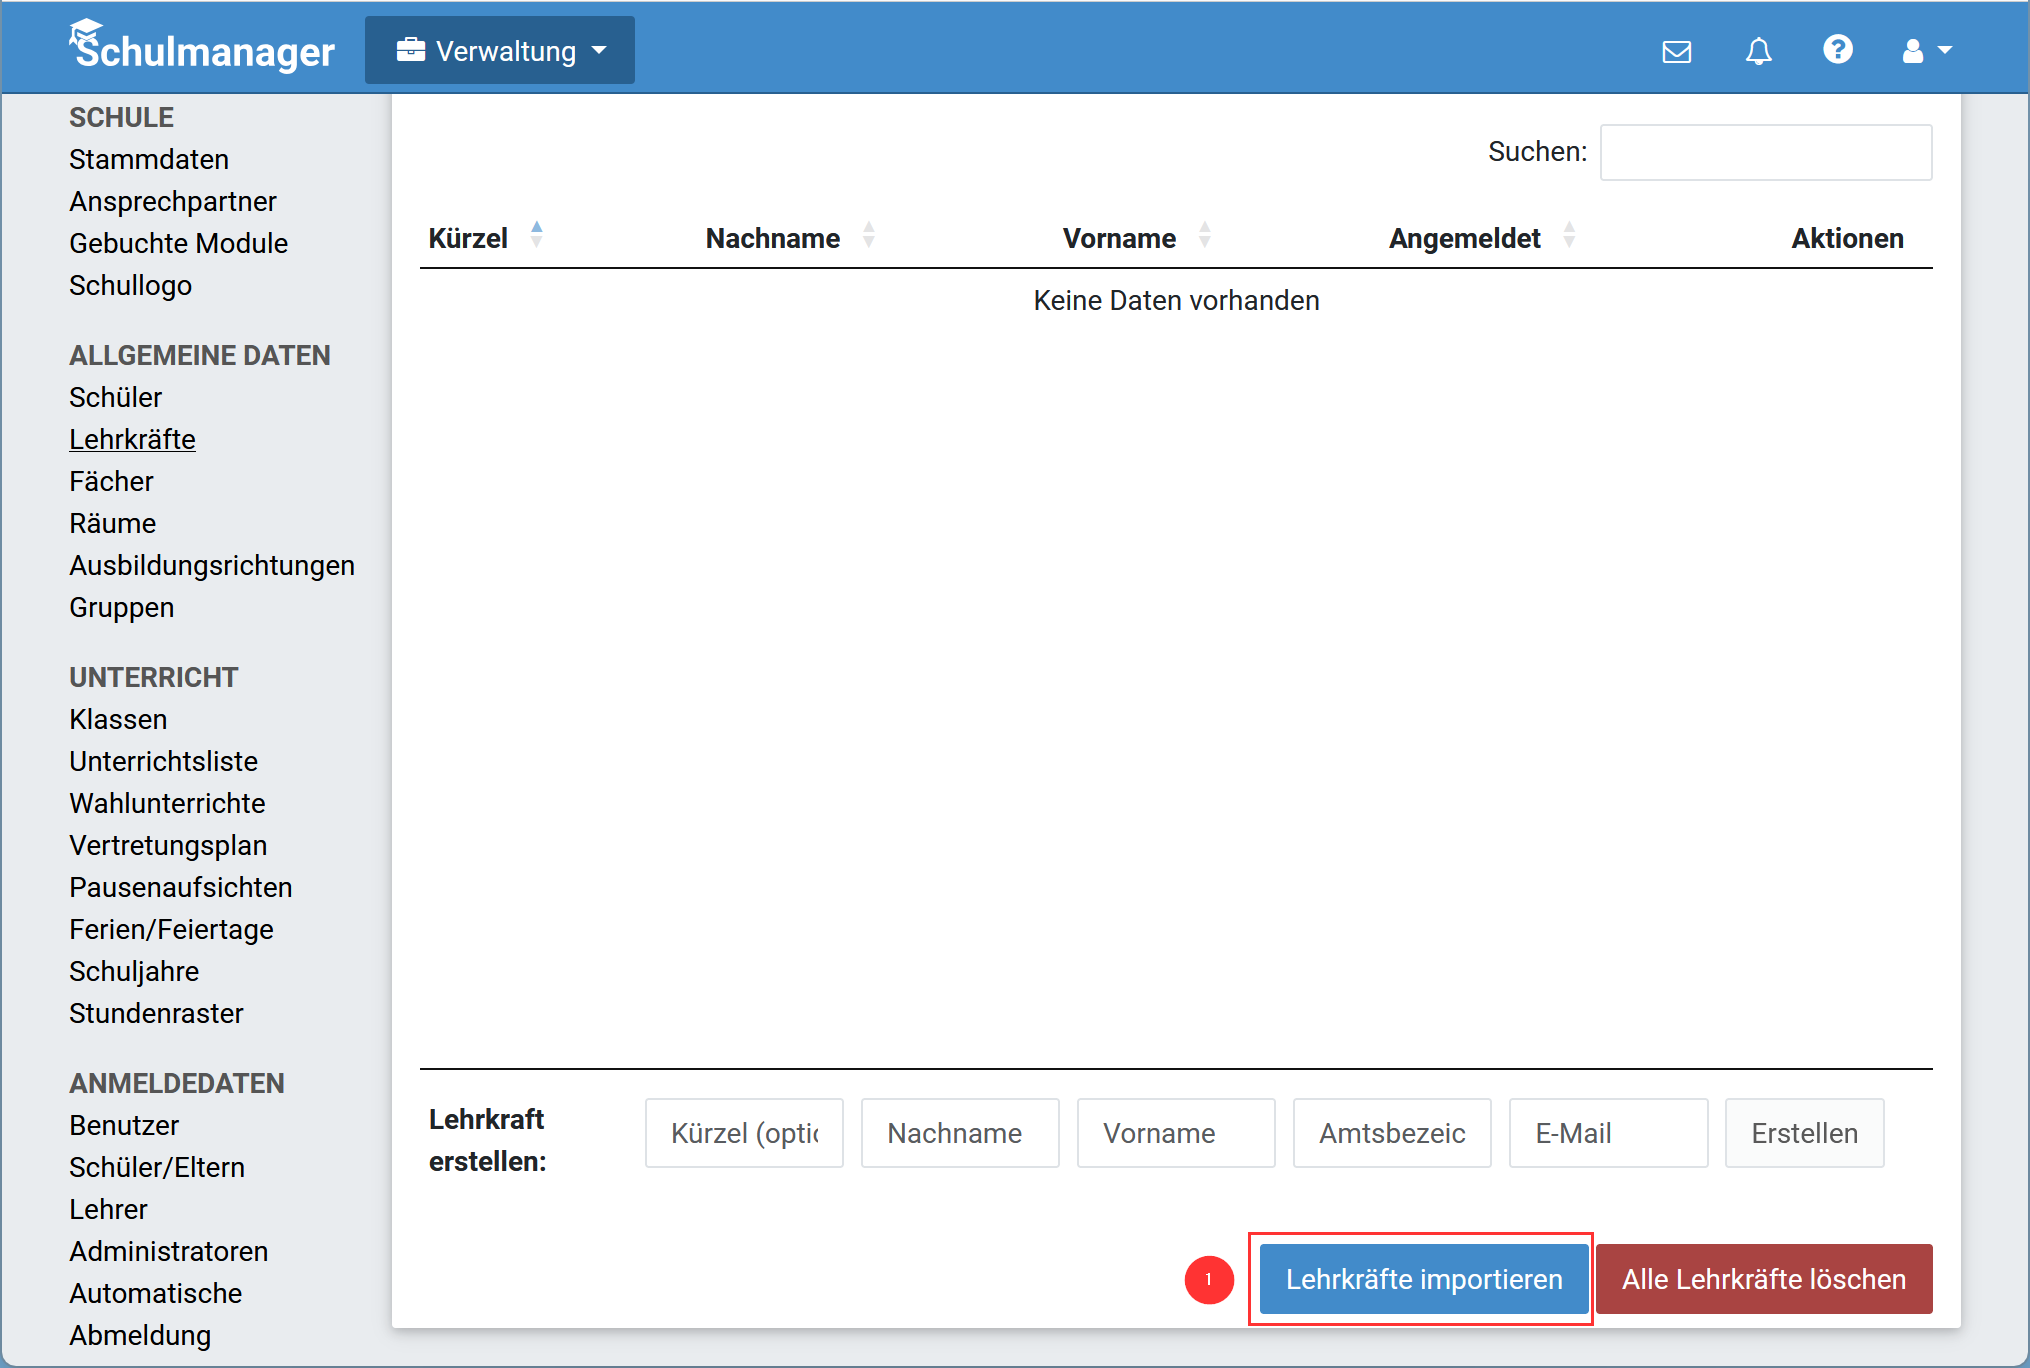Viewport: 2030px width, 1368px height.
Task: Open Fächer in the sidebar
Action: [x=112, y=481]
